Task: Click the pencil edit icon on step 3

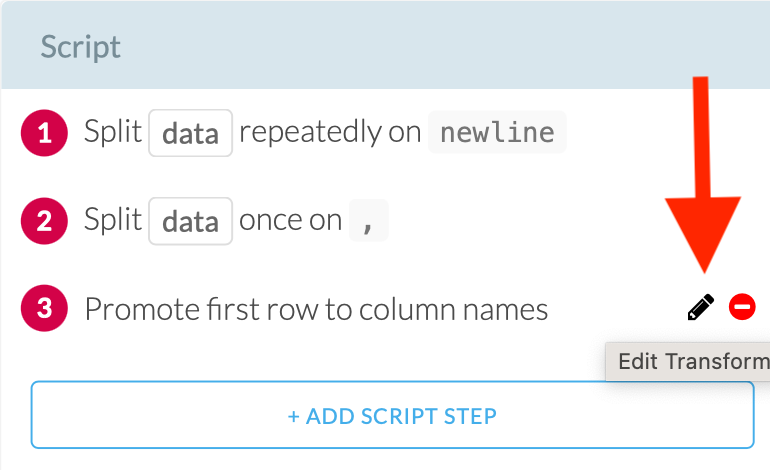Action: pos(701,308)
